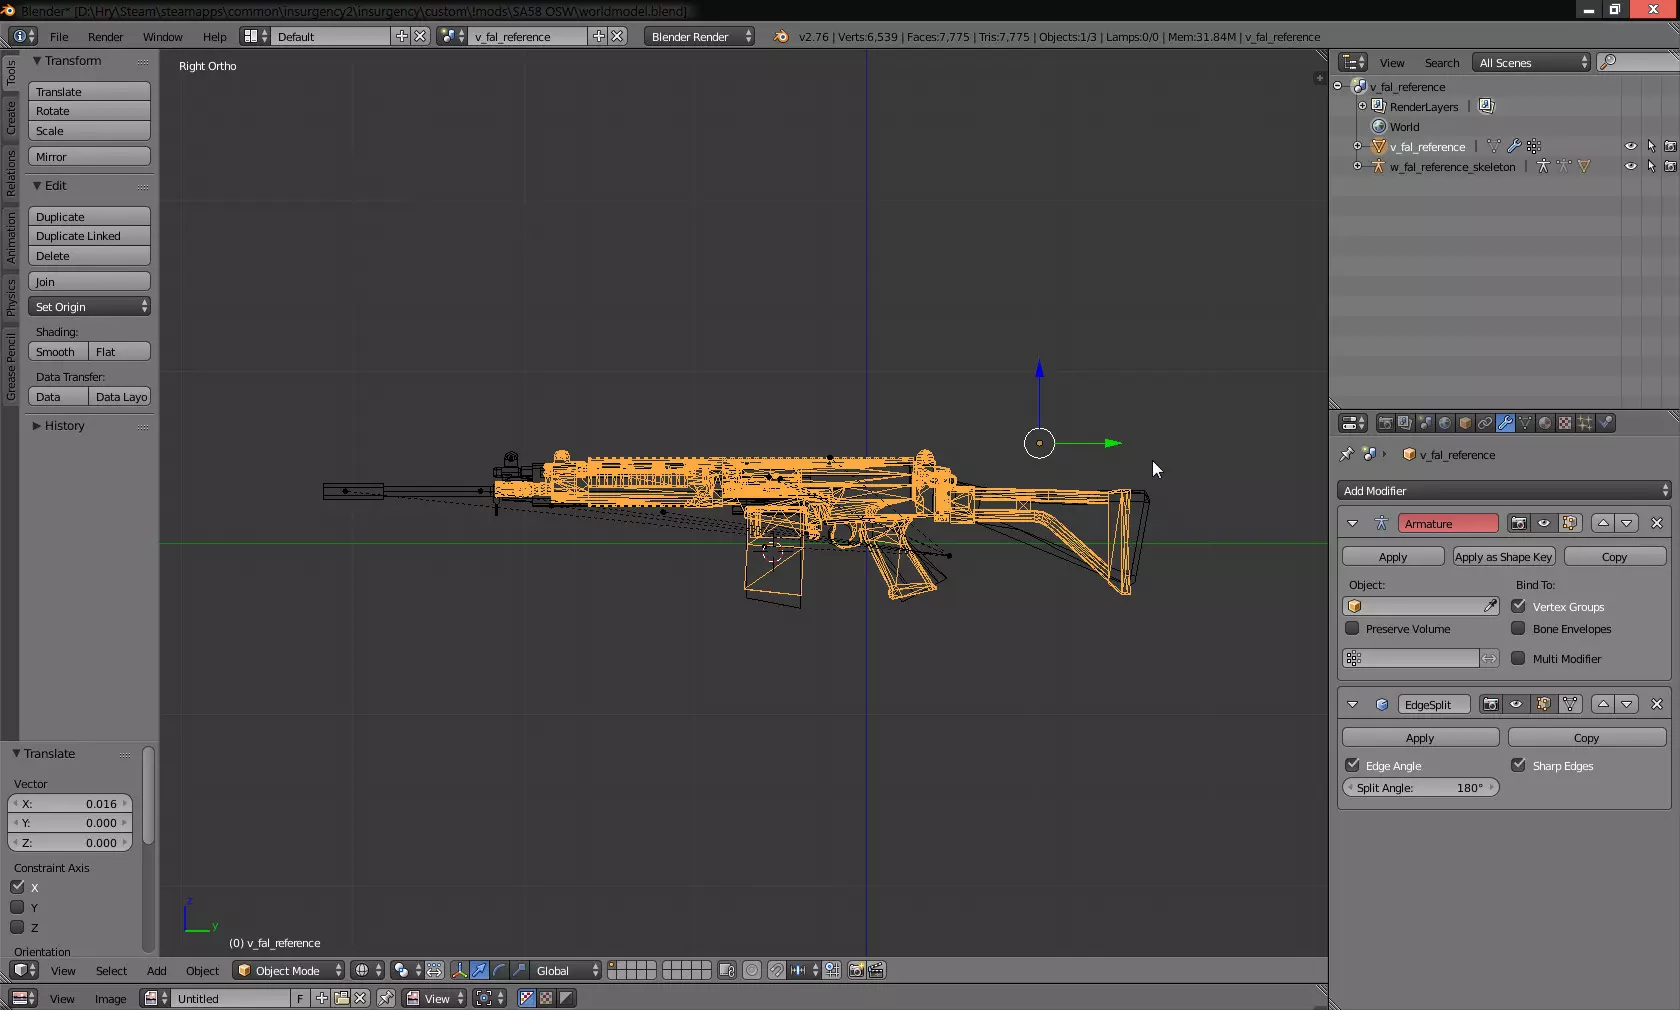1680x1010 pixels.
Task: Enable the Vertex Groups checkbox
Action: point(1518,606)
